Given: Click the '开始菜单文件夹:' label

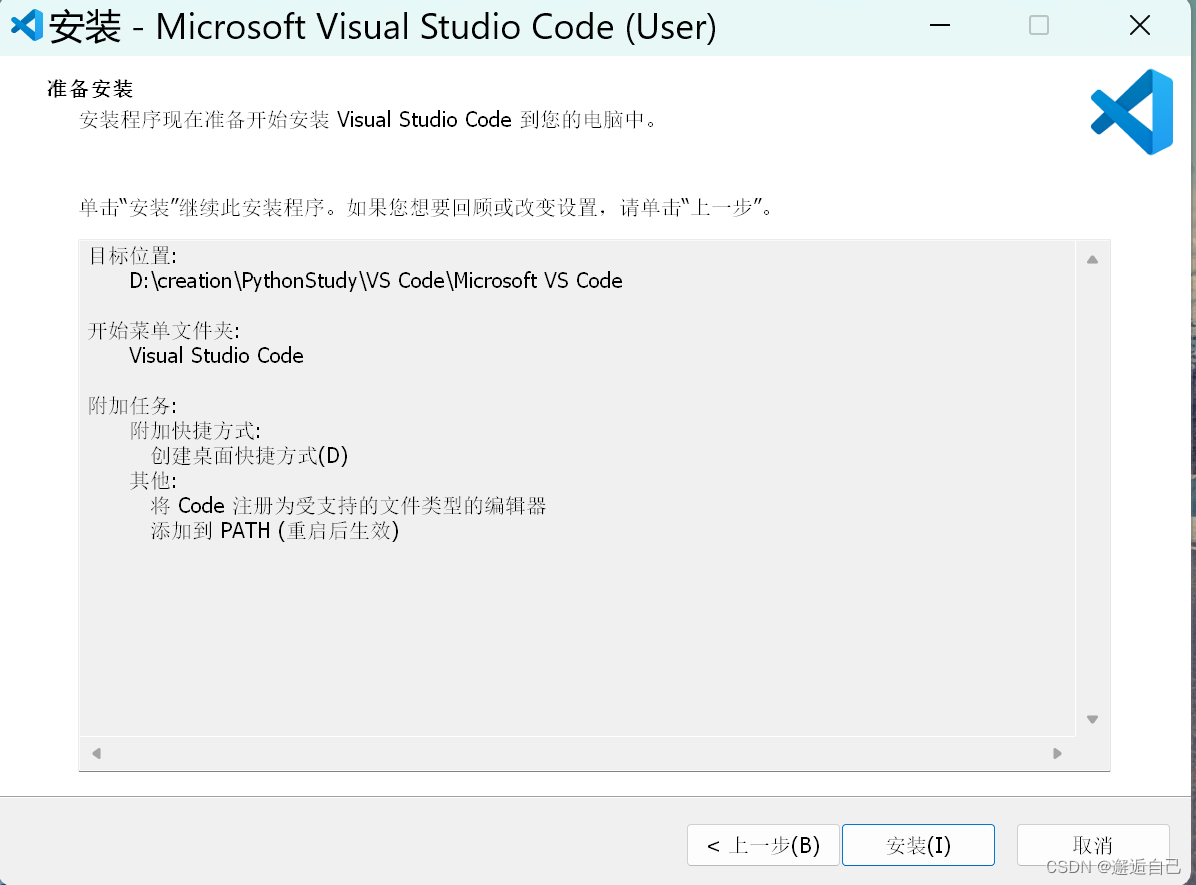Looking at the screenshot, I should [164, 330].
